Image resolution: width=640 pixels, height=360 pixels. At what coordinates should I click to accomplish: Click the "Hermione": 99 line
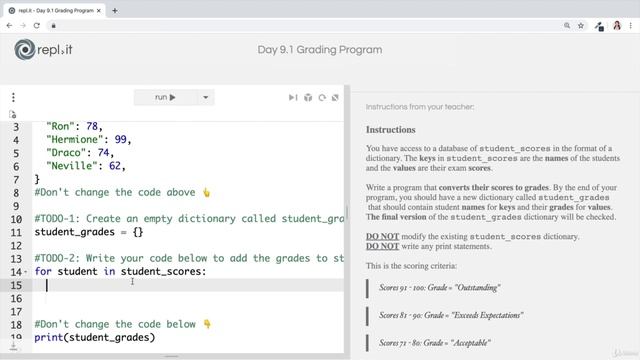pos(89,140)
